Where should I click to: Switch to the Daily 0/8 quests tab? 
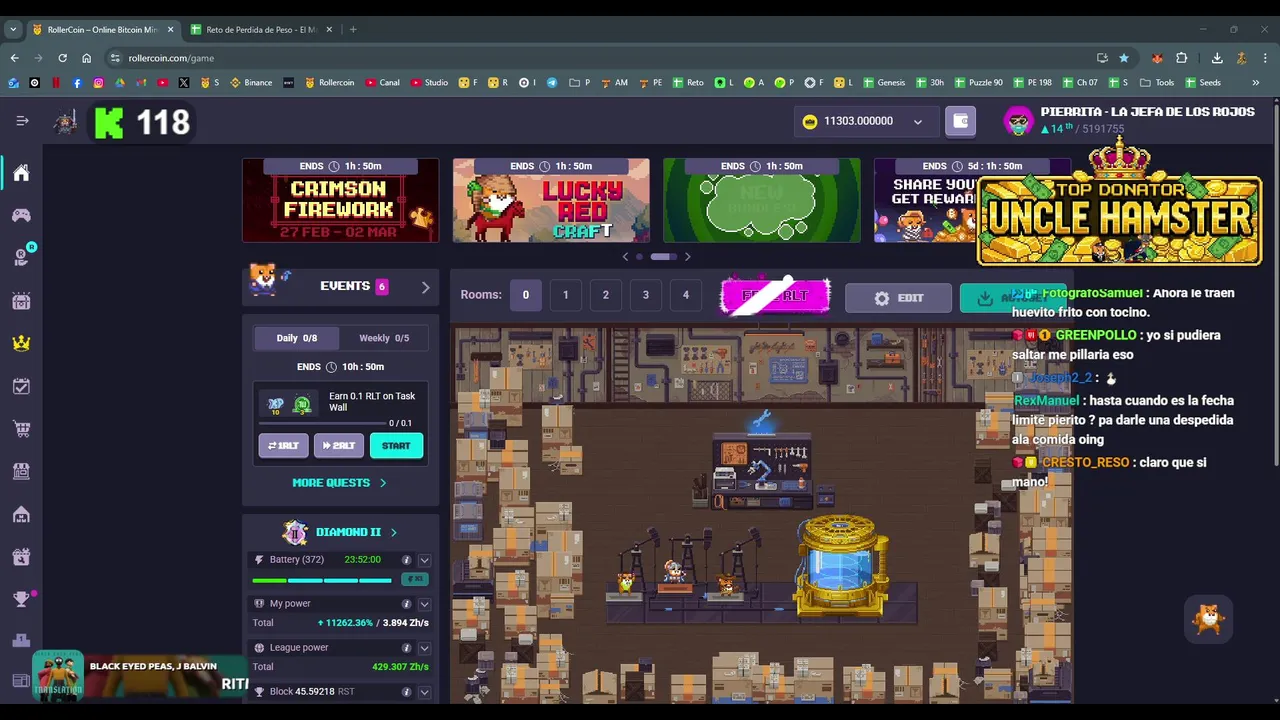click(296, 338)
